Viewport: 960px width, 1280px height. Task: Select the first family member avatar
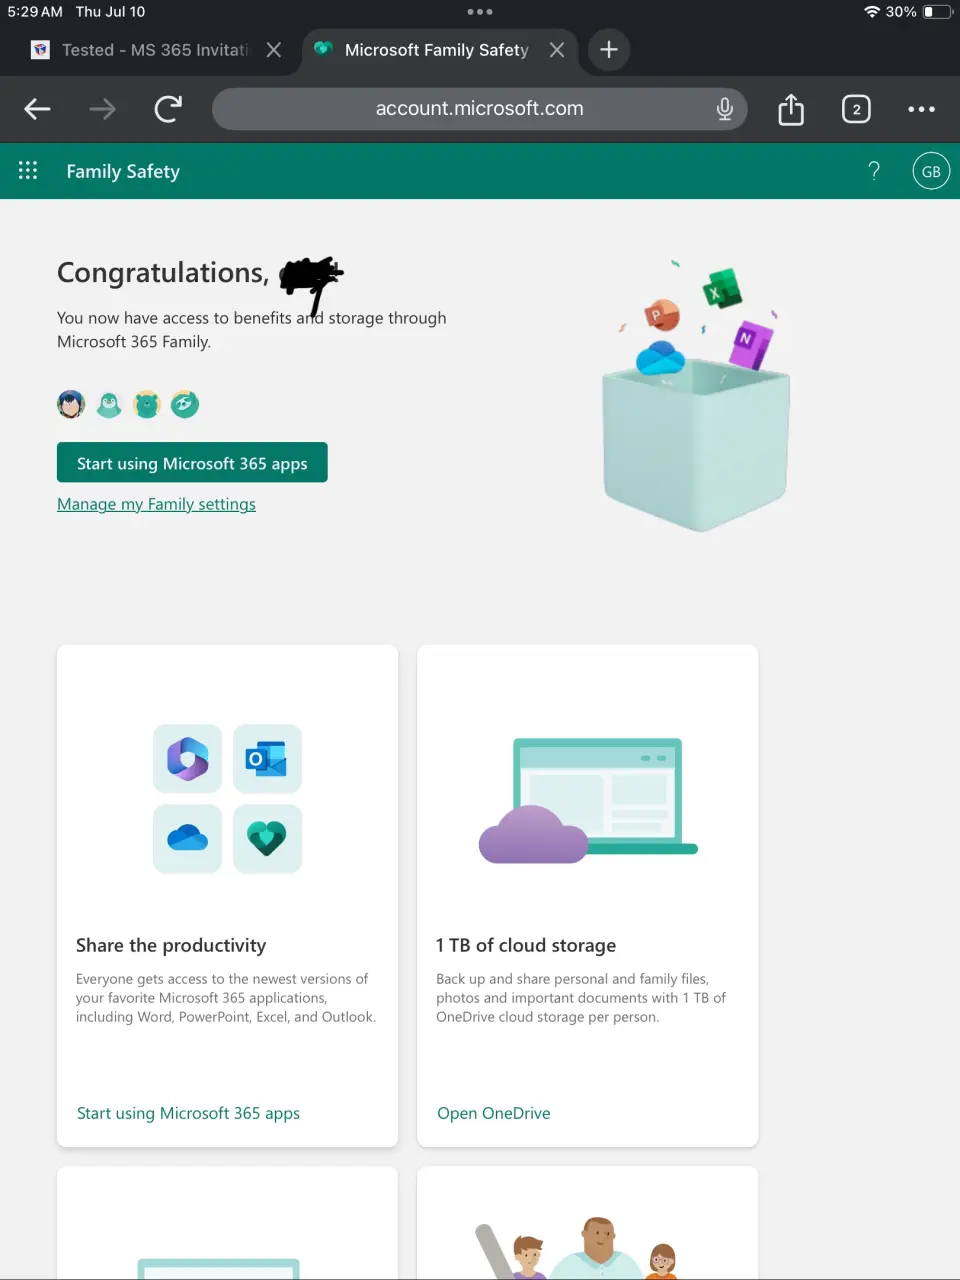pyautogui.click(x=71, y=404)
